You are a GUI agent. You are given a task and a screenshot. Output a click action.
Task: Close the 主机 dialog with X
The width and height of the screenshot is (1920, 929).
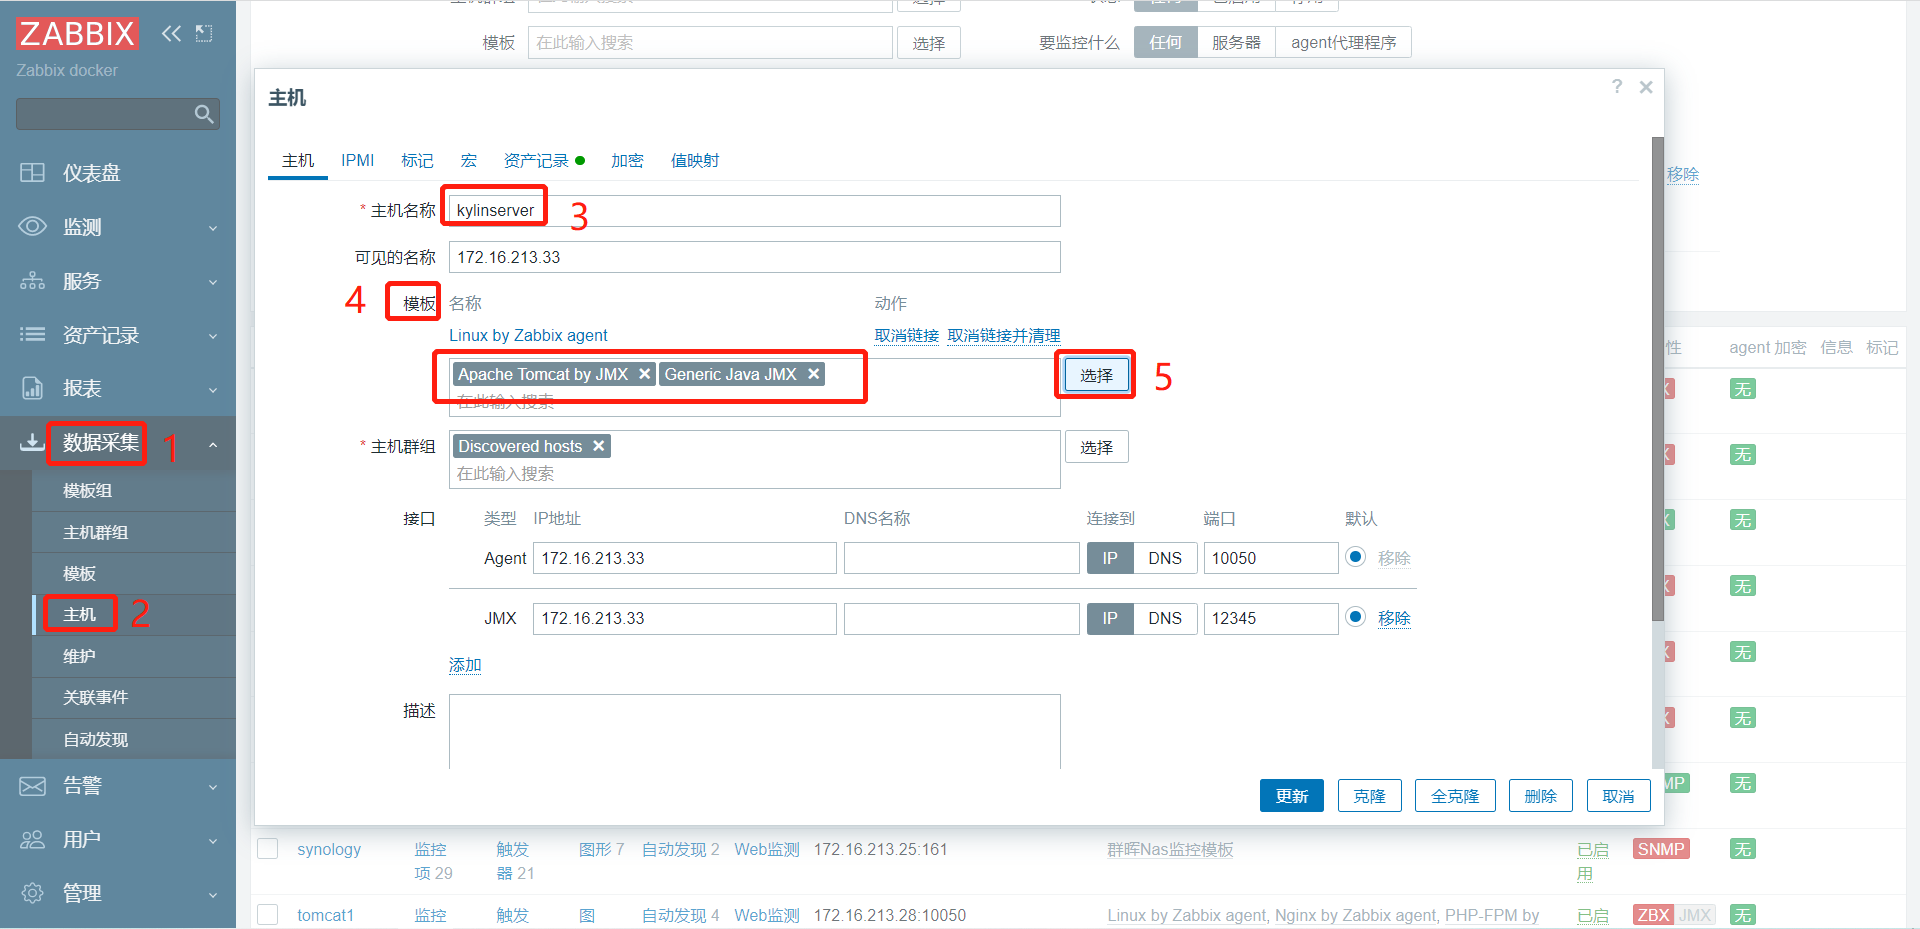tap(1646, 87)
